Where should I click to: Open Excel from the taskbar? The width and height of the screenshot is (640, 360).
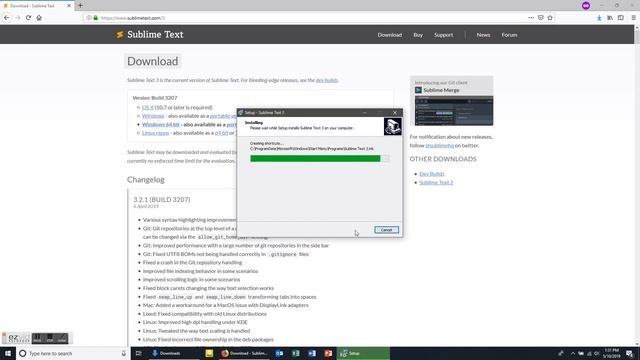pos(296,353)
